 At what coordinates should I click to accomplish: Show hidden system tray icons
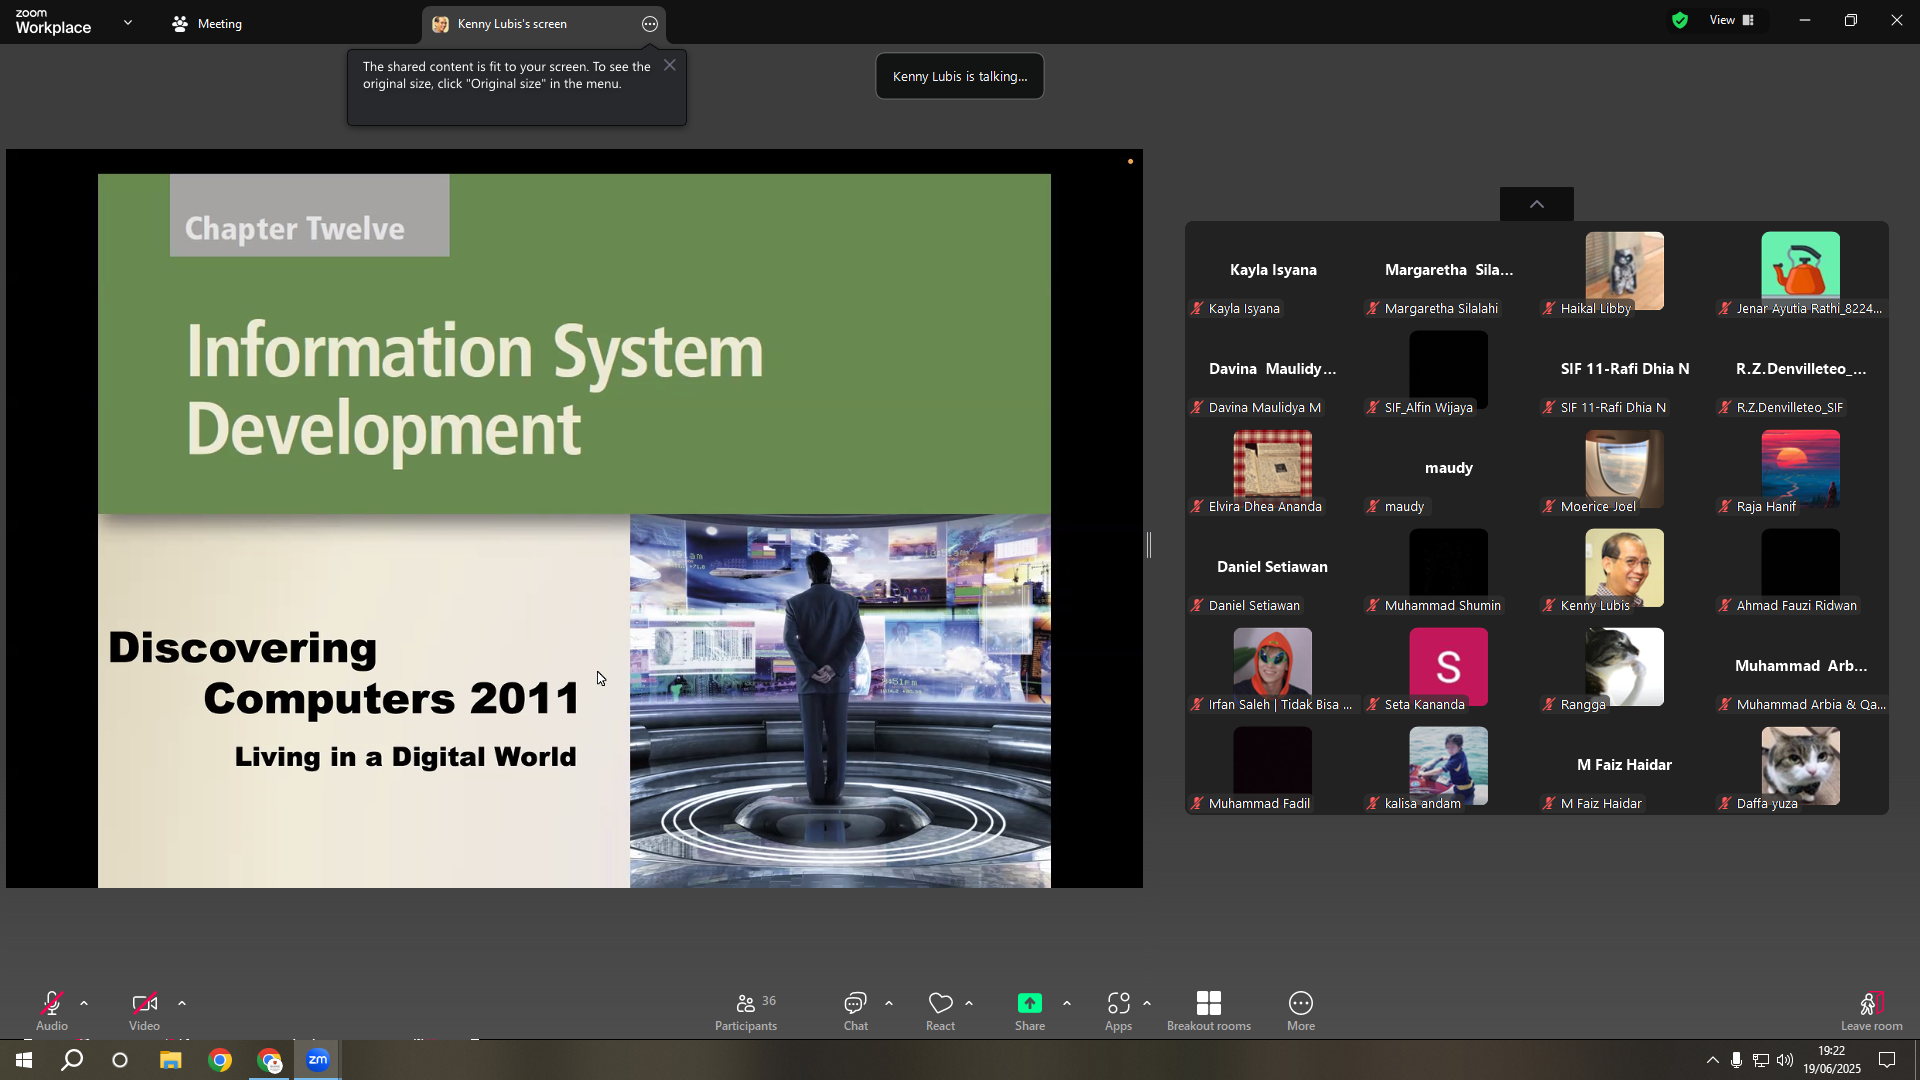point(1713,1060)
